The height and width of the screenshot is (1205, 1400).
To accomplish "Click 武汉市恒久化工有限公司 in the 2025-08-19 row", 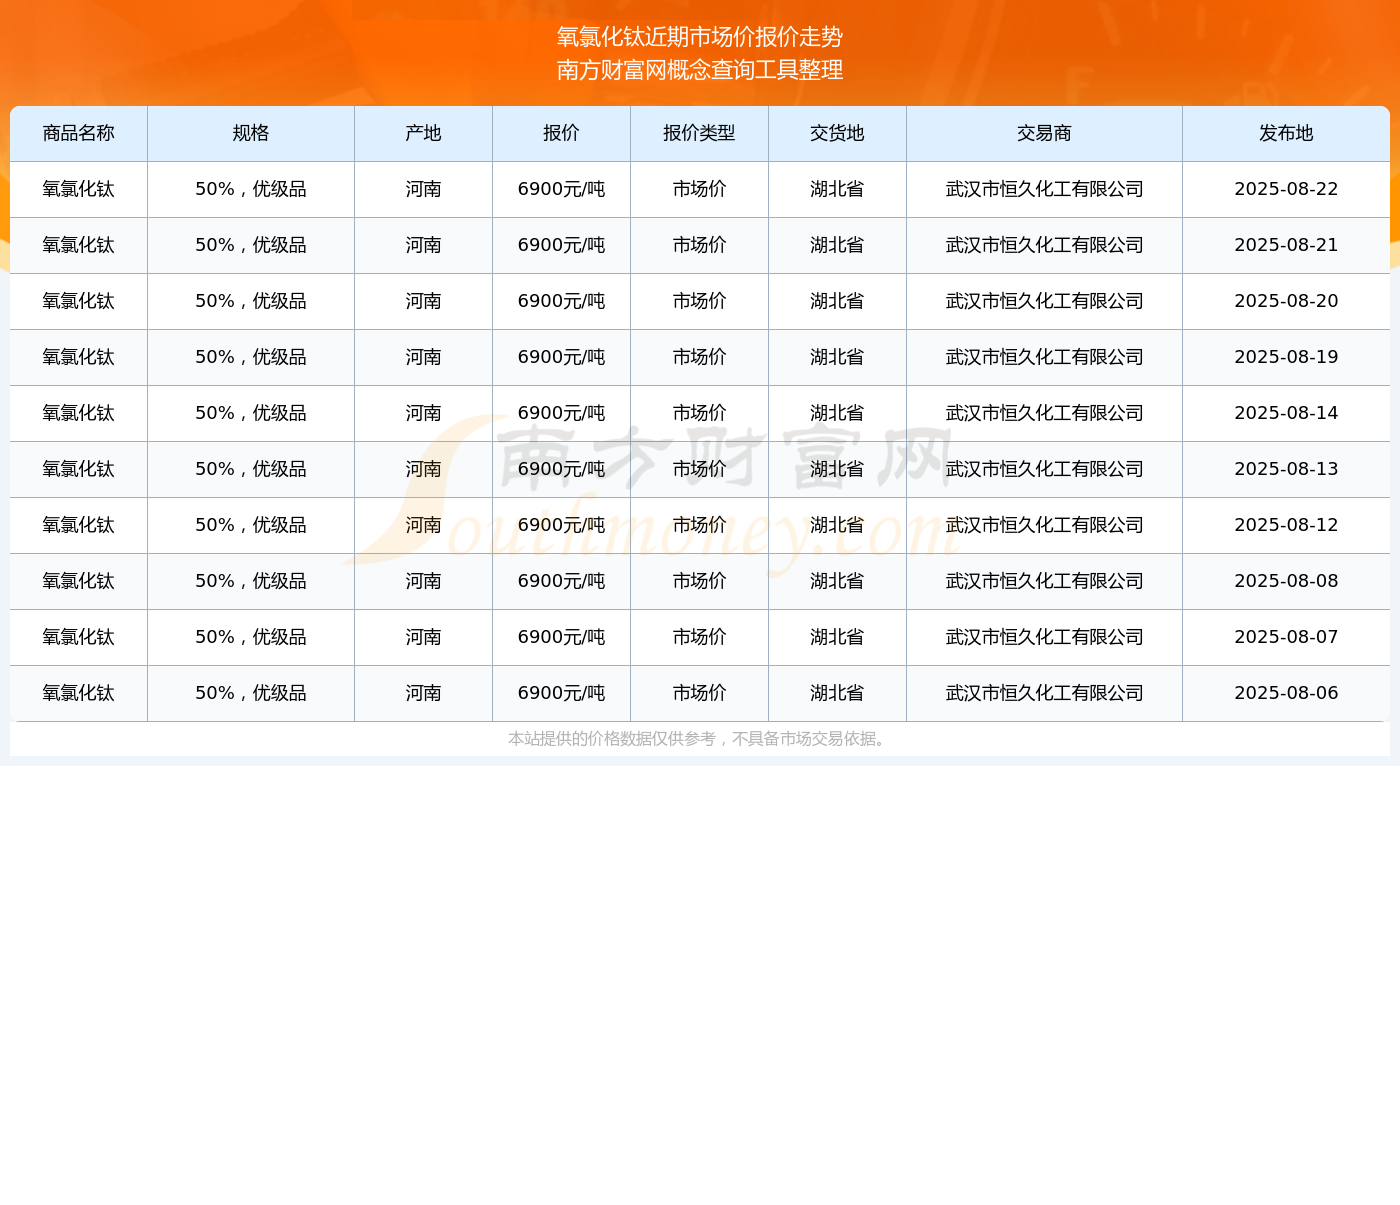I will (1044, 357).
